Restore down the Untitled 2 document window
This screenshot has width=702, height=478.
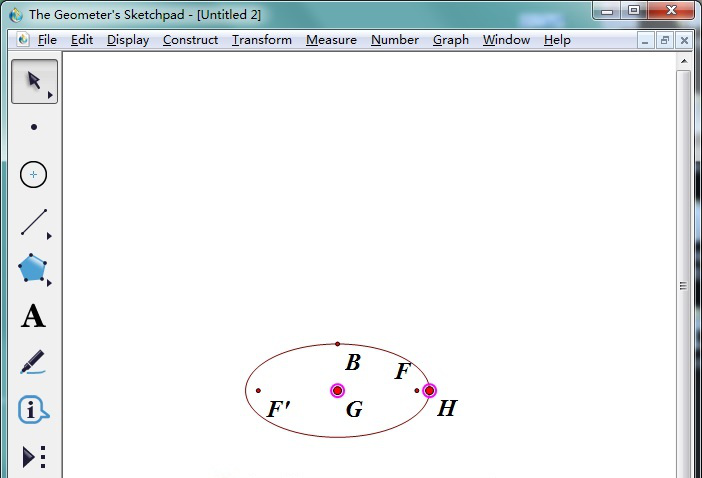point(665,41)
